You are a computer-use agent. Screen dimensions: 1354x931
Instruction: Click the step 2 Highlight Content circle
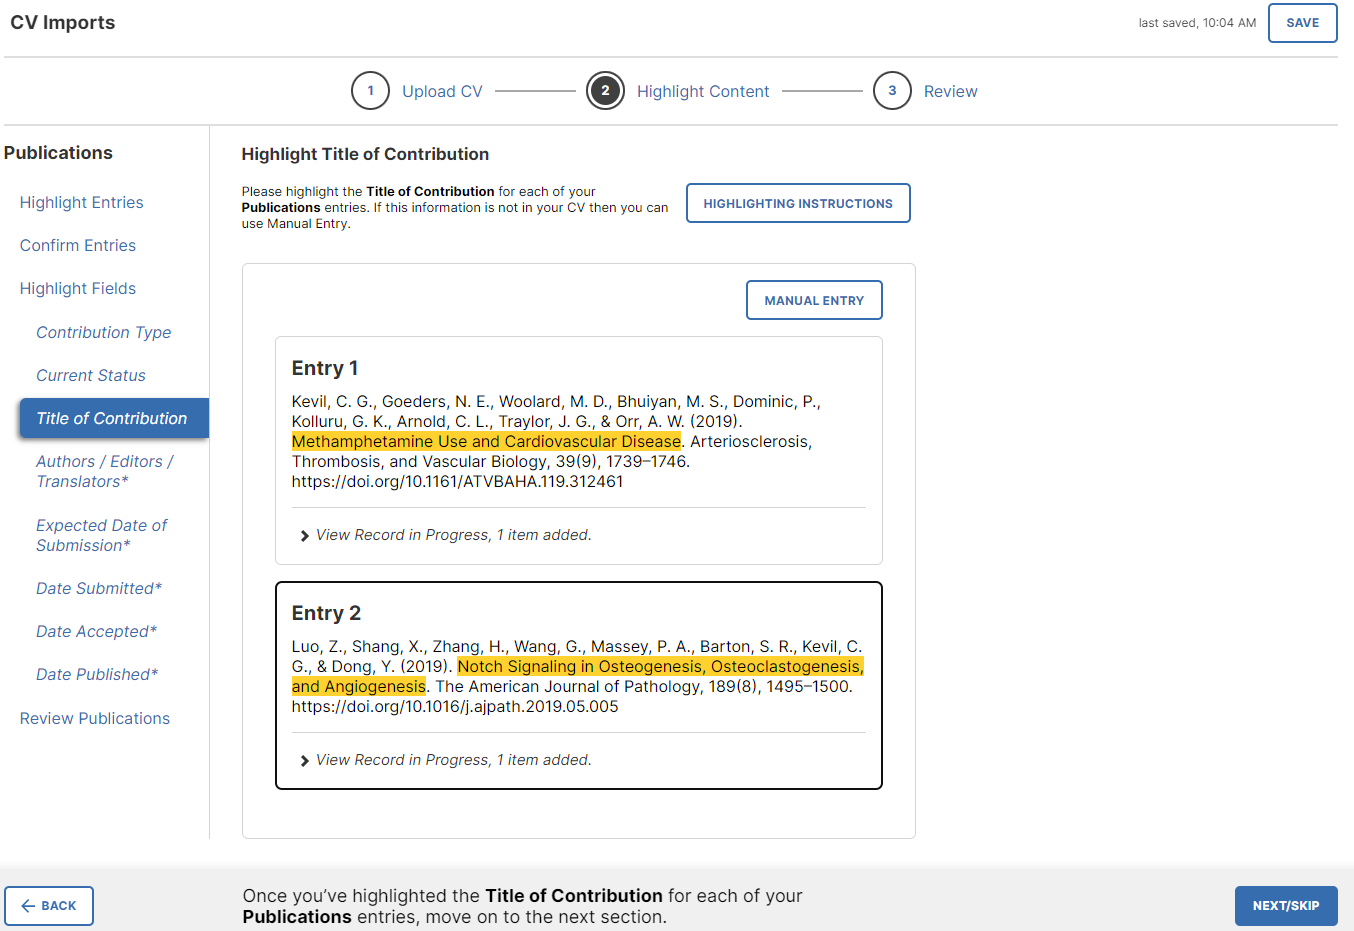point(605,90)
